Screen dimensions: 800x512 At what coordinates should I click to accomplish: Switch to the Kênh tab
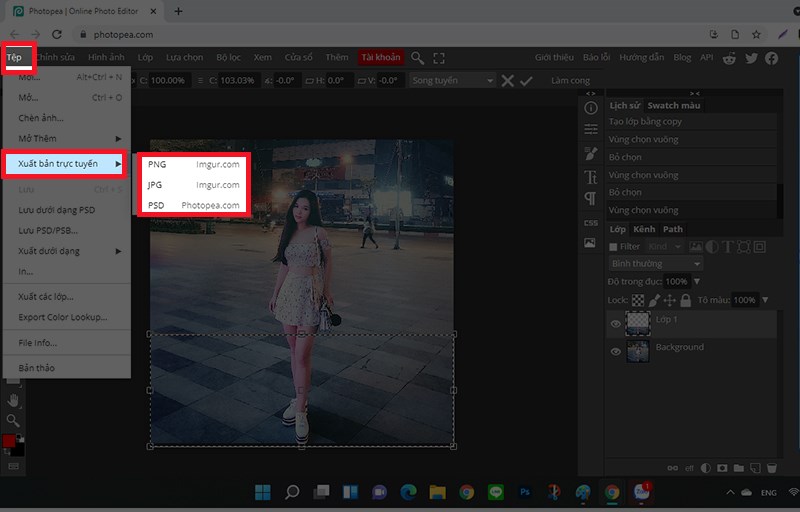(644, 229)
